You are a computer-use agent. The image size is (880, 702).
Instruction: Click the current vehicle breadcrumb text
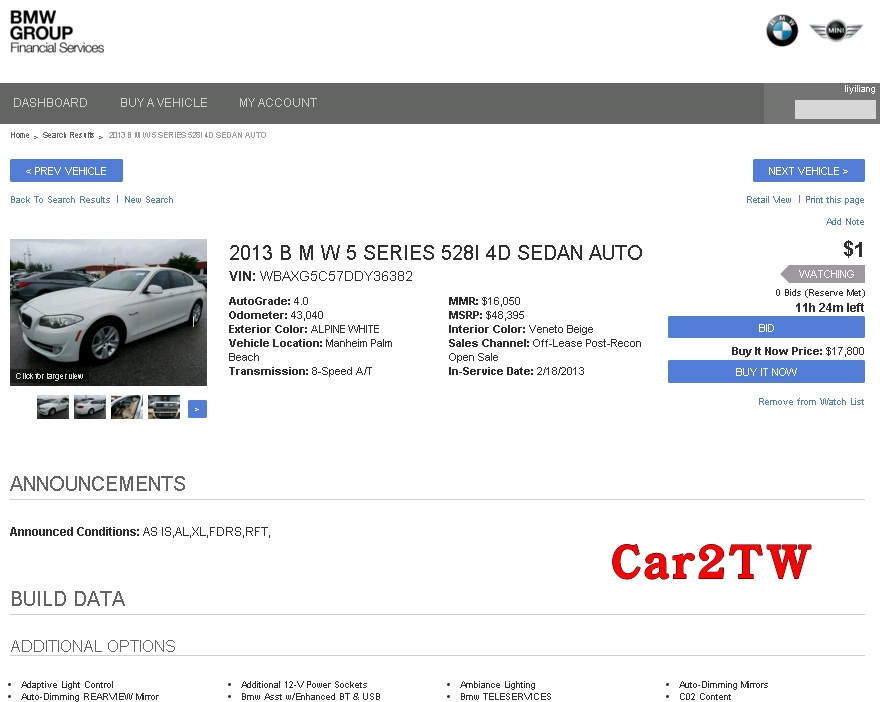point(187,135)
